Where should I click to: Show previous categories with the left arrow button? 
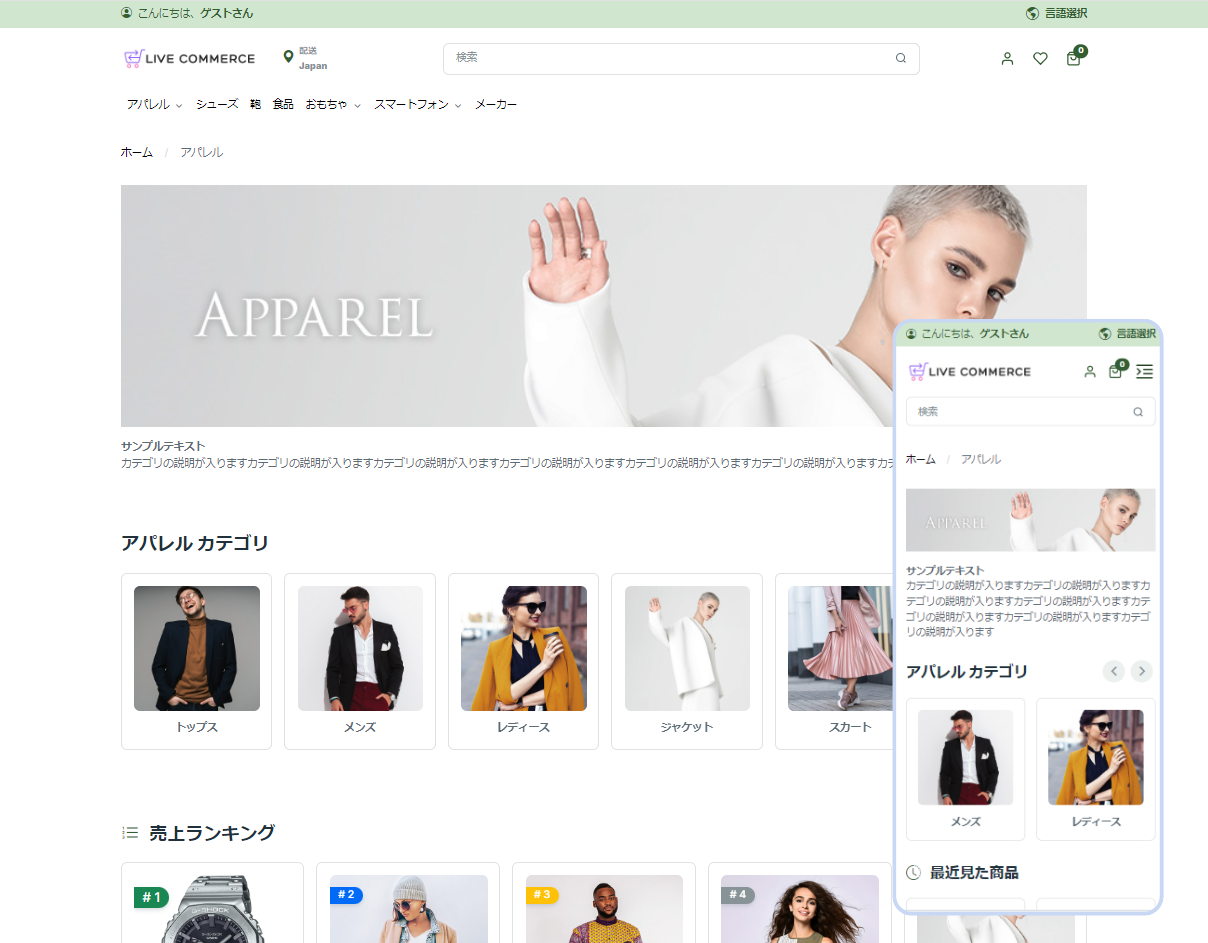click(x=1113, y=672)
